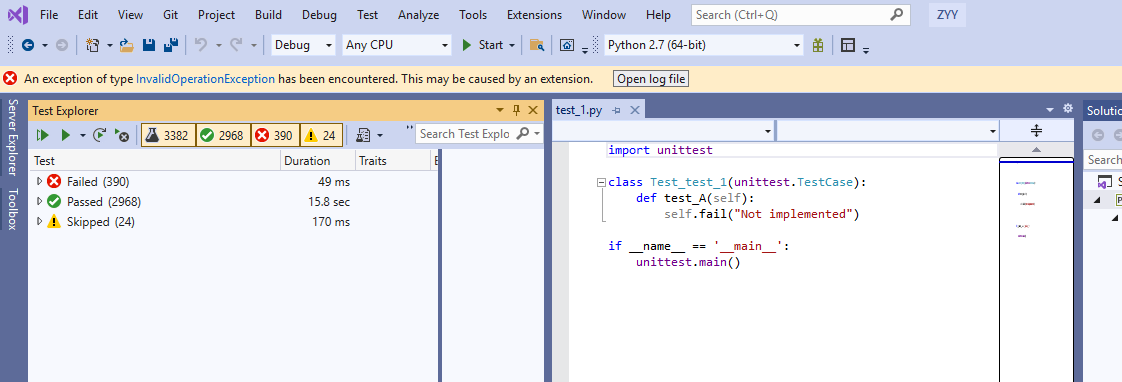
Task: Navigate backward with the blue arrow
Action: pos(29,45)
